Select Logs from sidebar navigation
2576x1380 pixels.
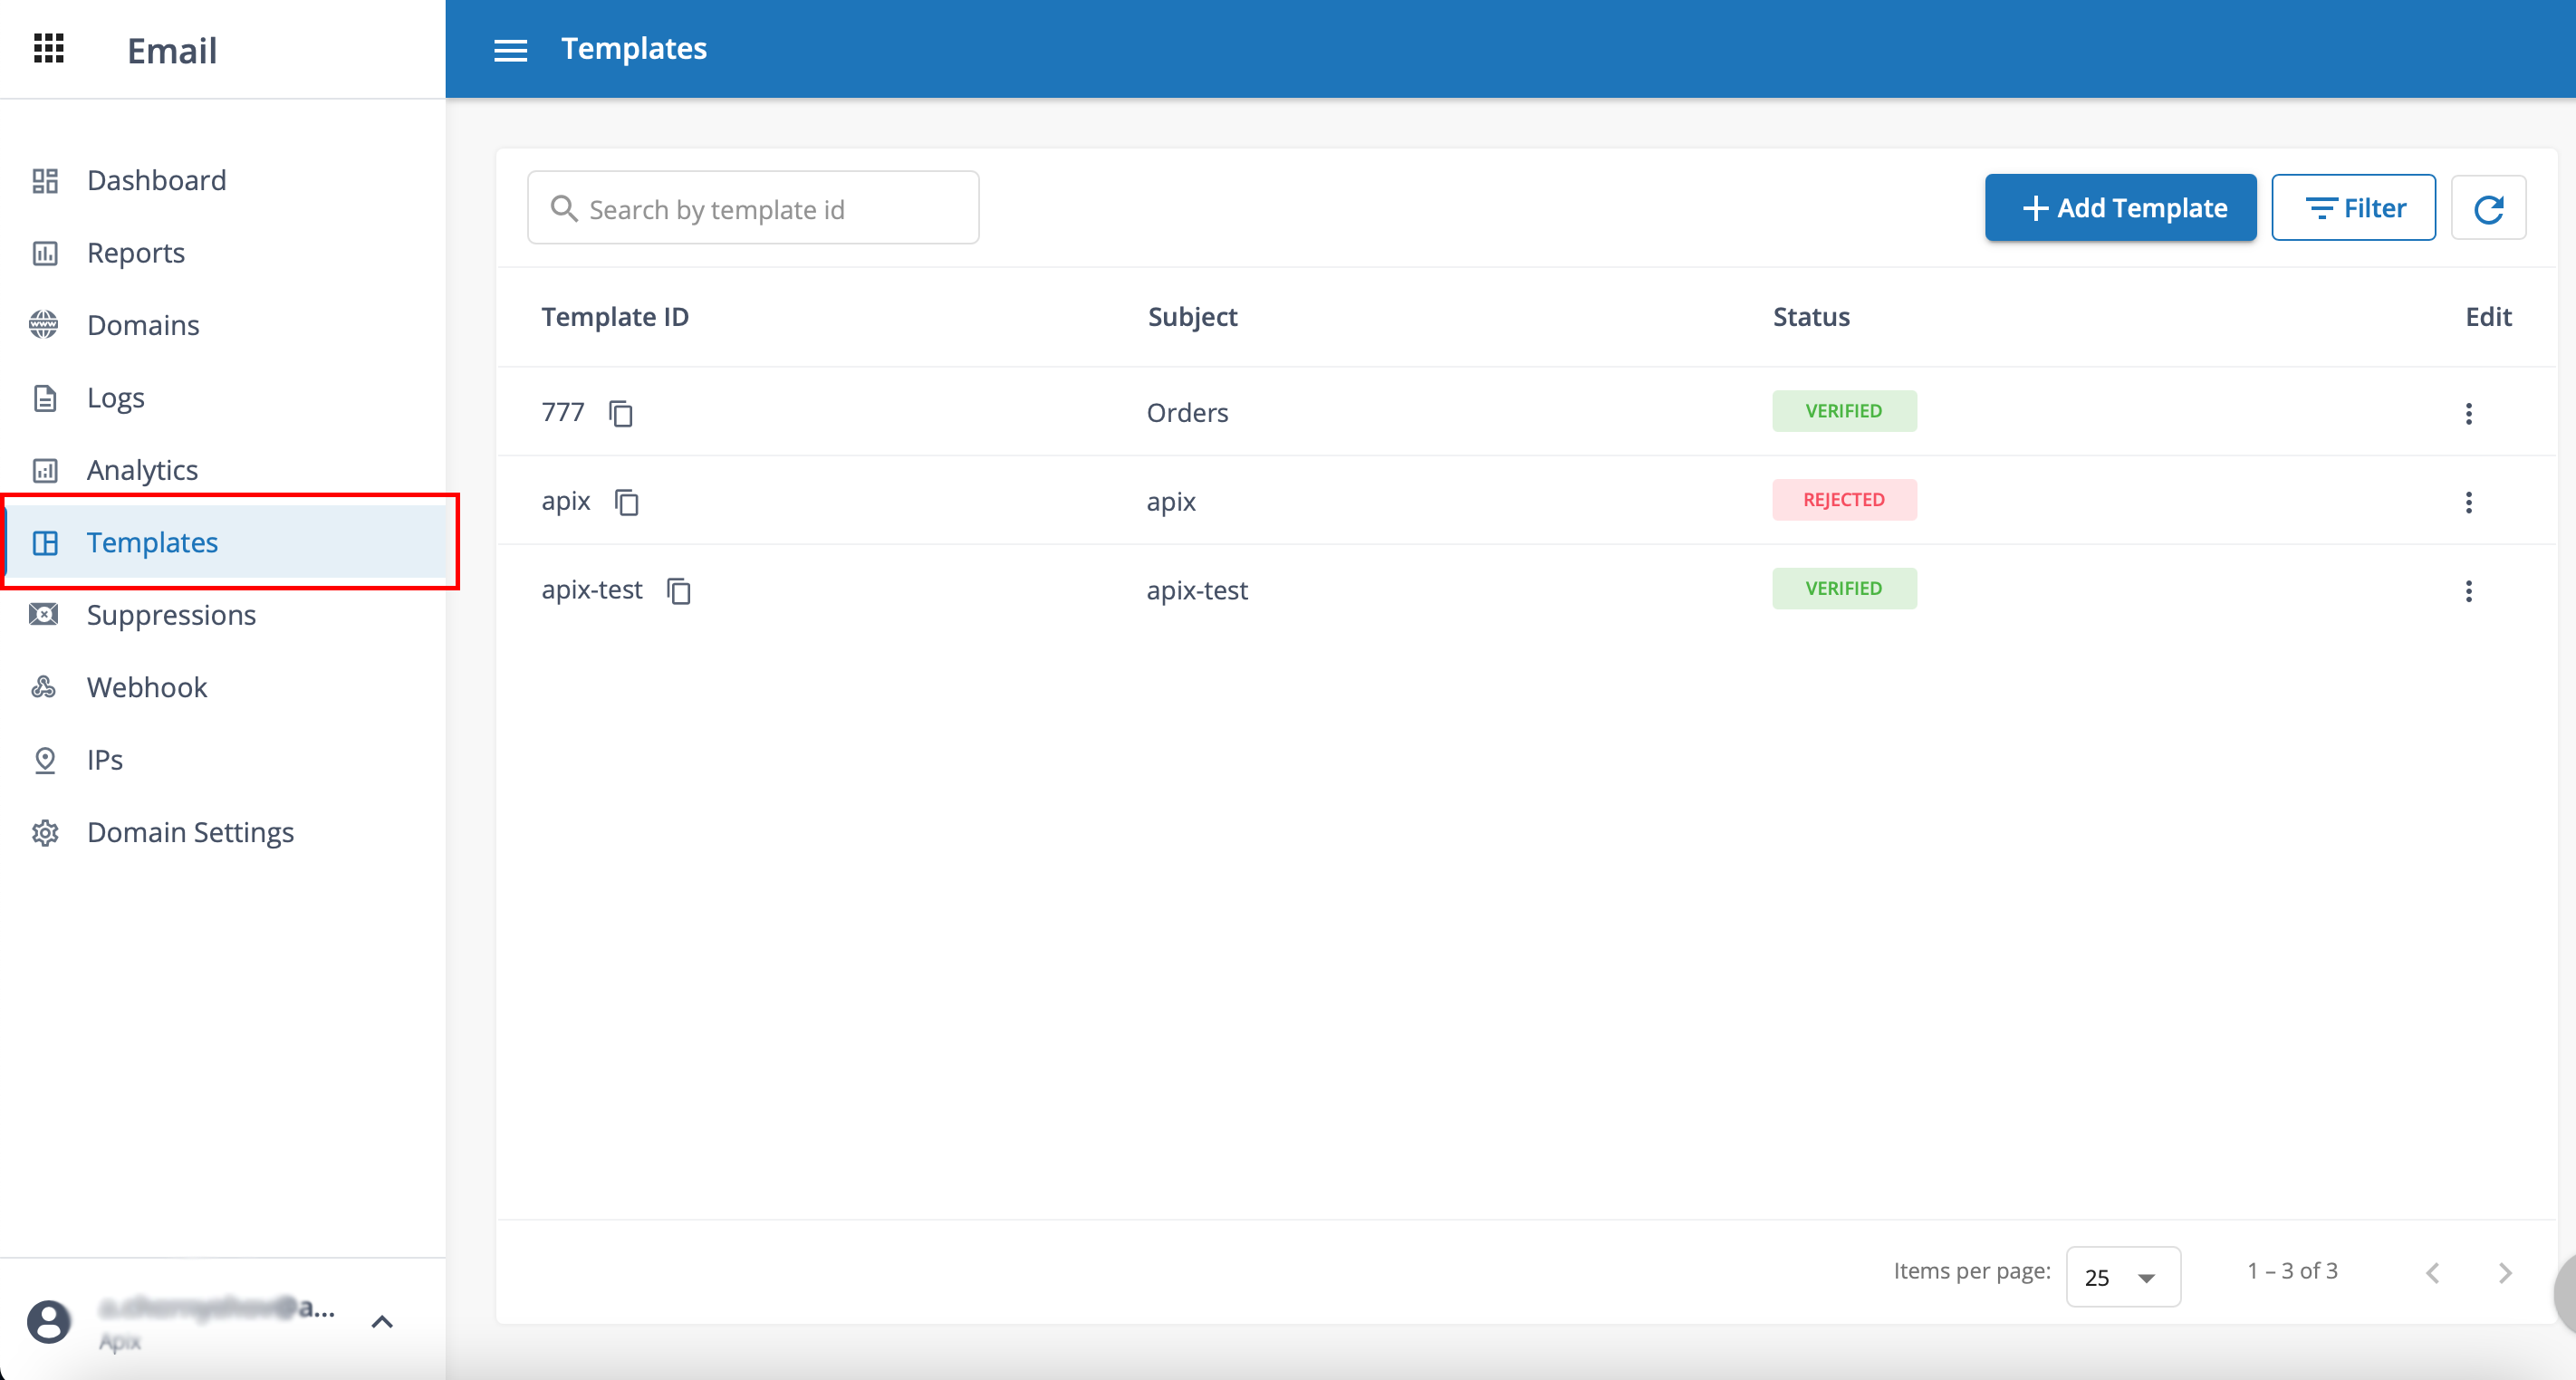(x=114, y=397)
